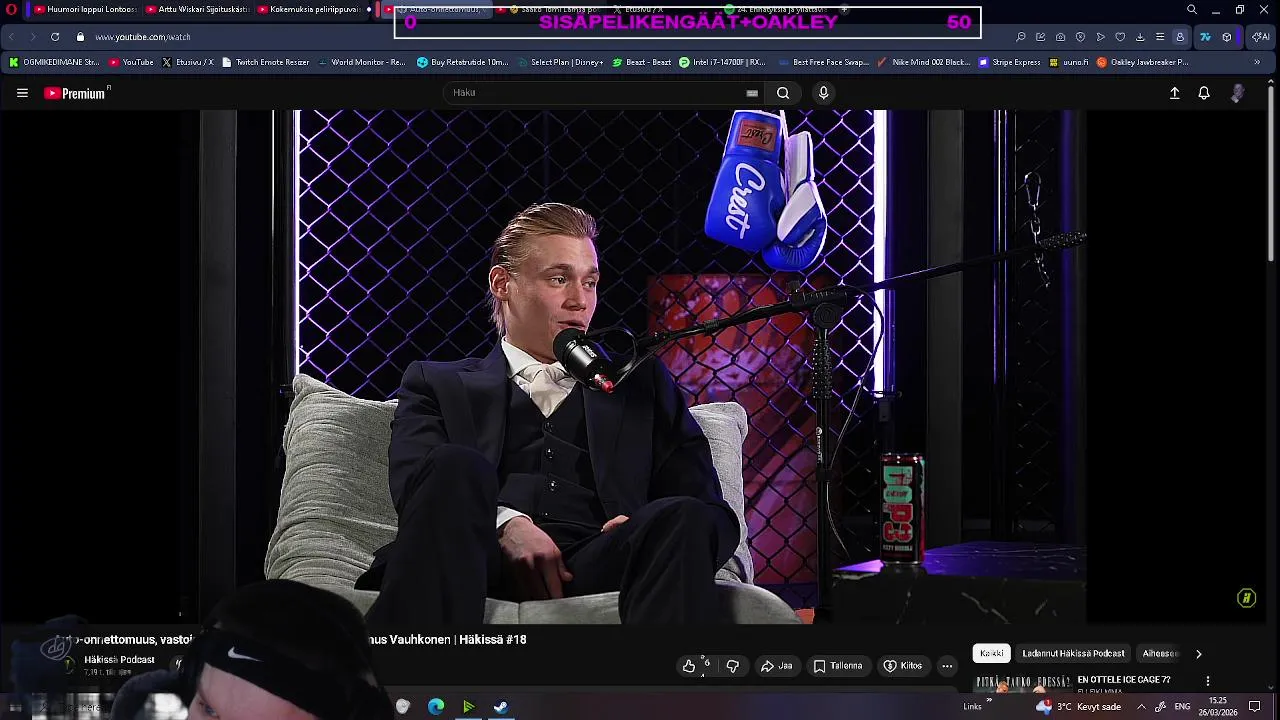Expand bookmarks bar overflow chevron
1280x720 pixels.
1257,62
